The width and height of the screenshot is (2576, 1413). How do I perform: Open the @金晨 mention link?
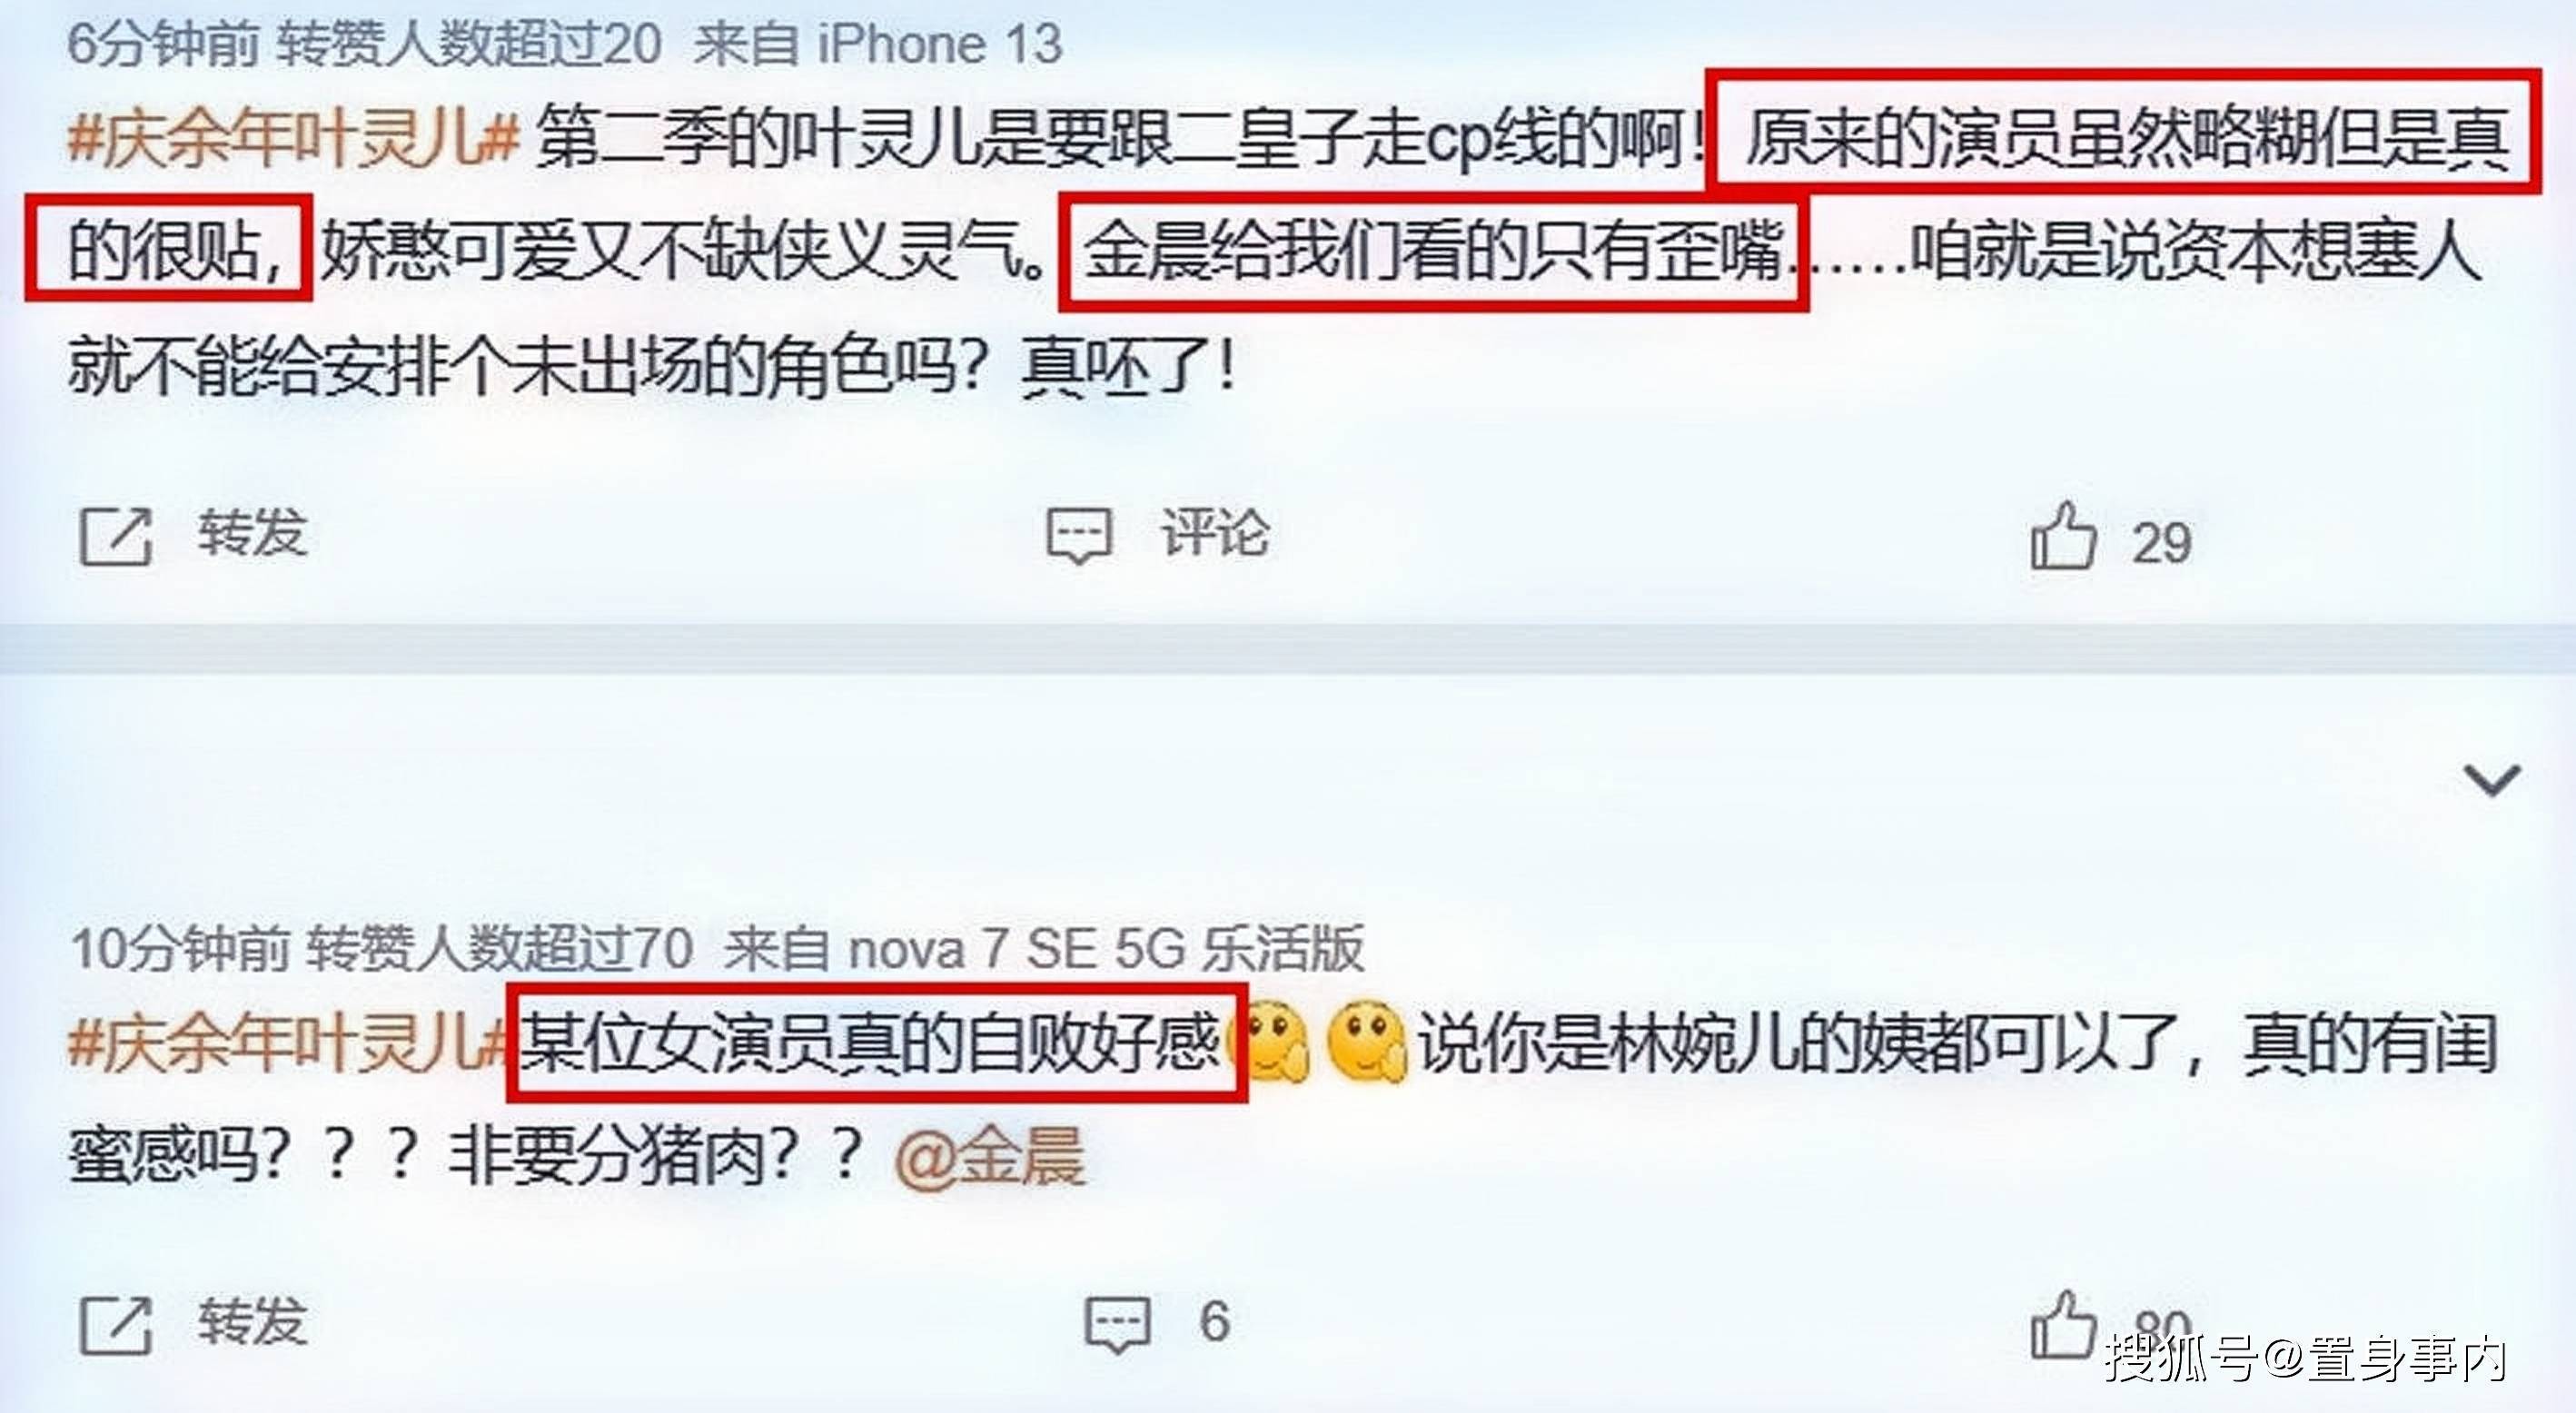[990, 1156]
